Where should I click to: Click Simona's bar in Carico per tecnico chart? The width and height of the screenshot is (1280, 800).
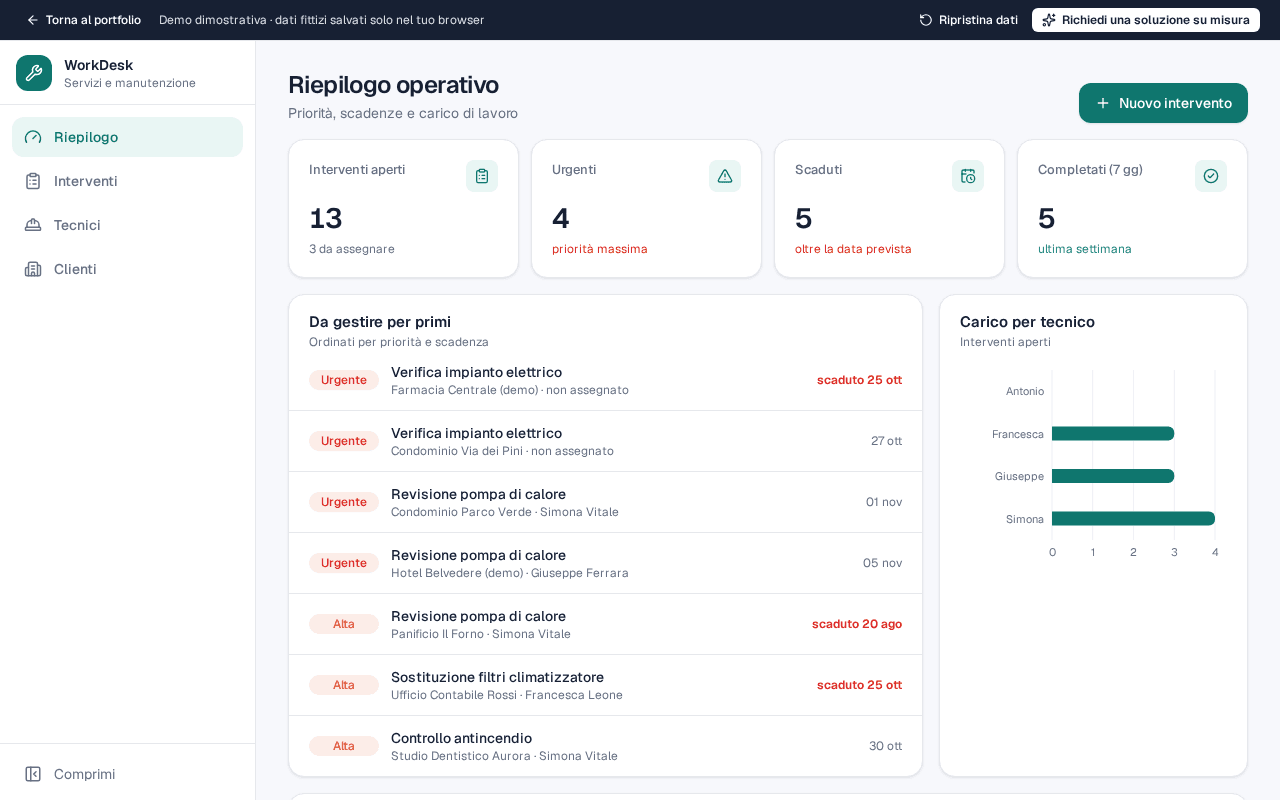1133,519
